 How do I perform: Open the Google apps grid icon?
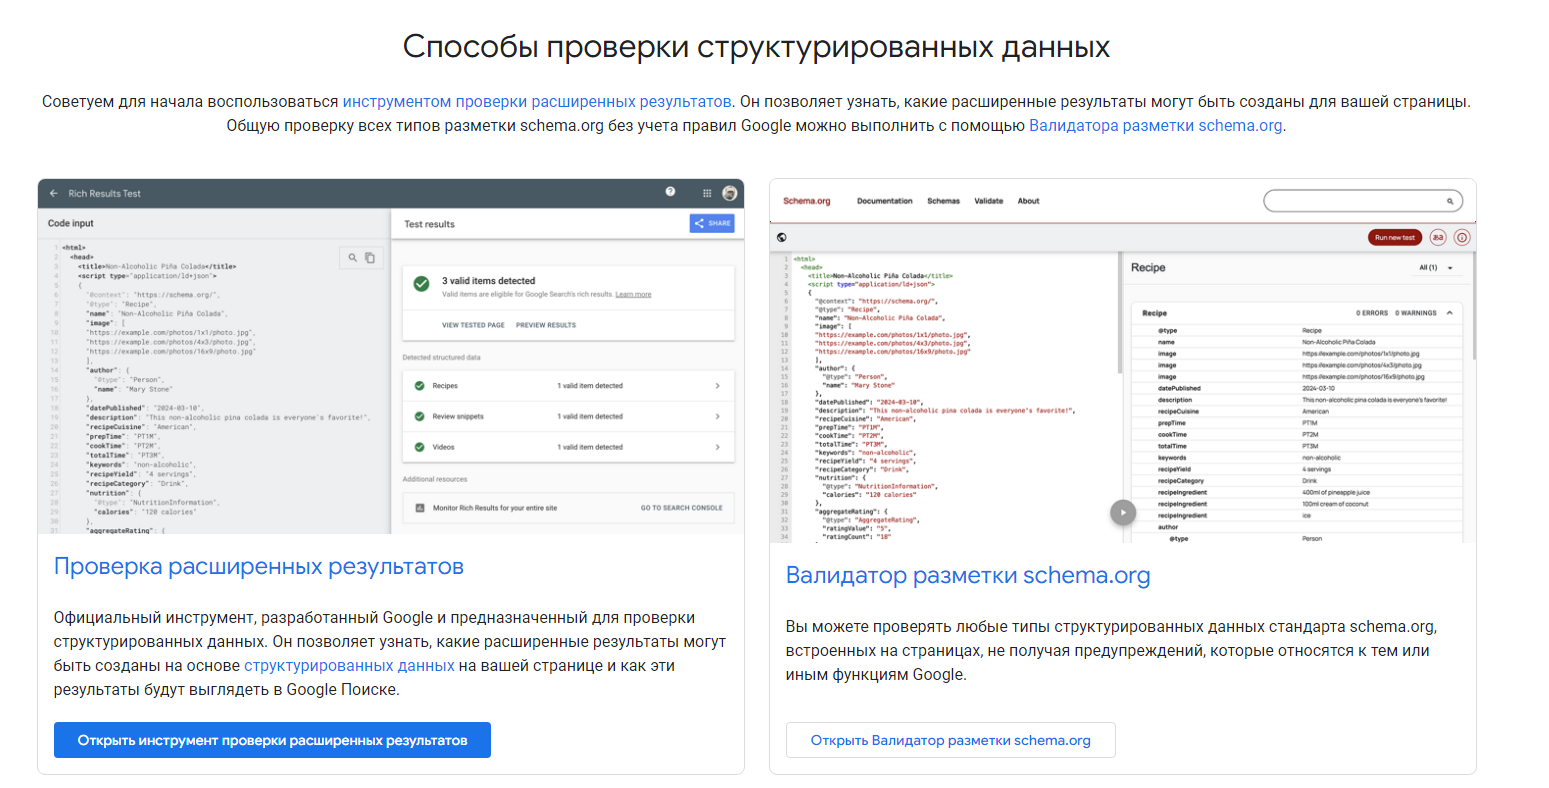[707, 193]
